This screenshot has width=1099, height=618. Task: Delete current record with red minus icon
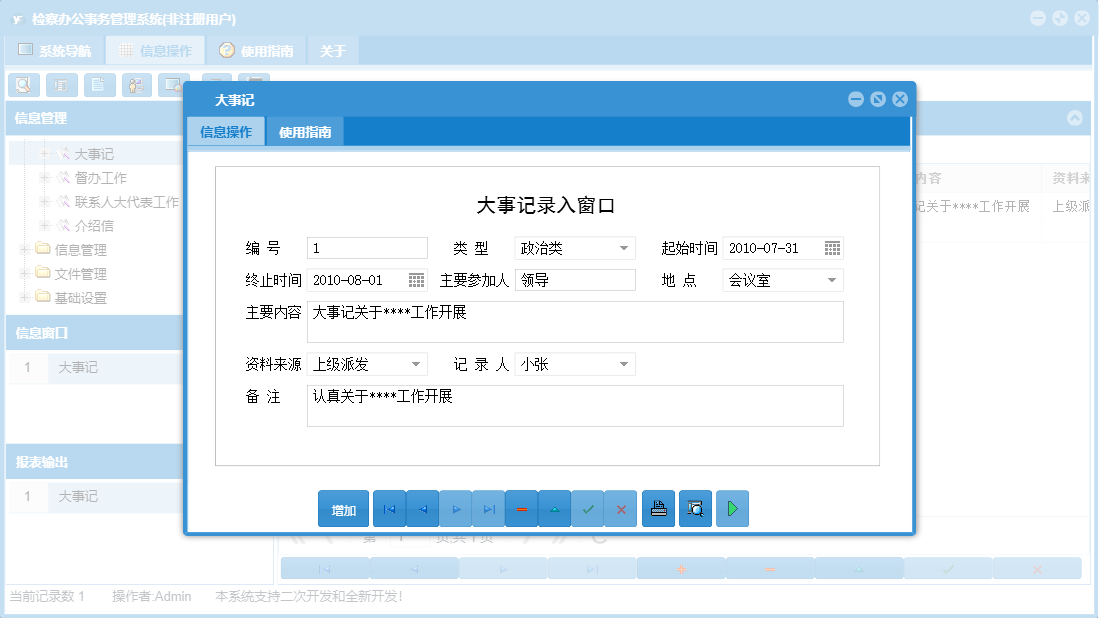[522, 508]
